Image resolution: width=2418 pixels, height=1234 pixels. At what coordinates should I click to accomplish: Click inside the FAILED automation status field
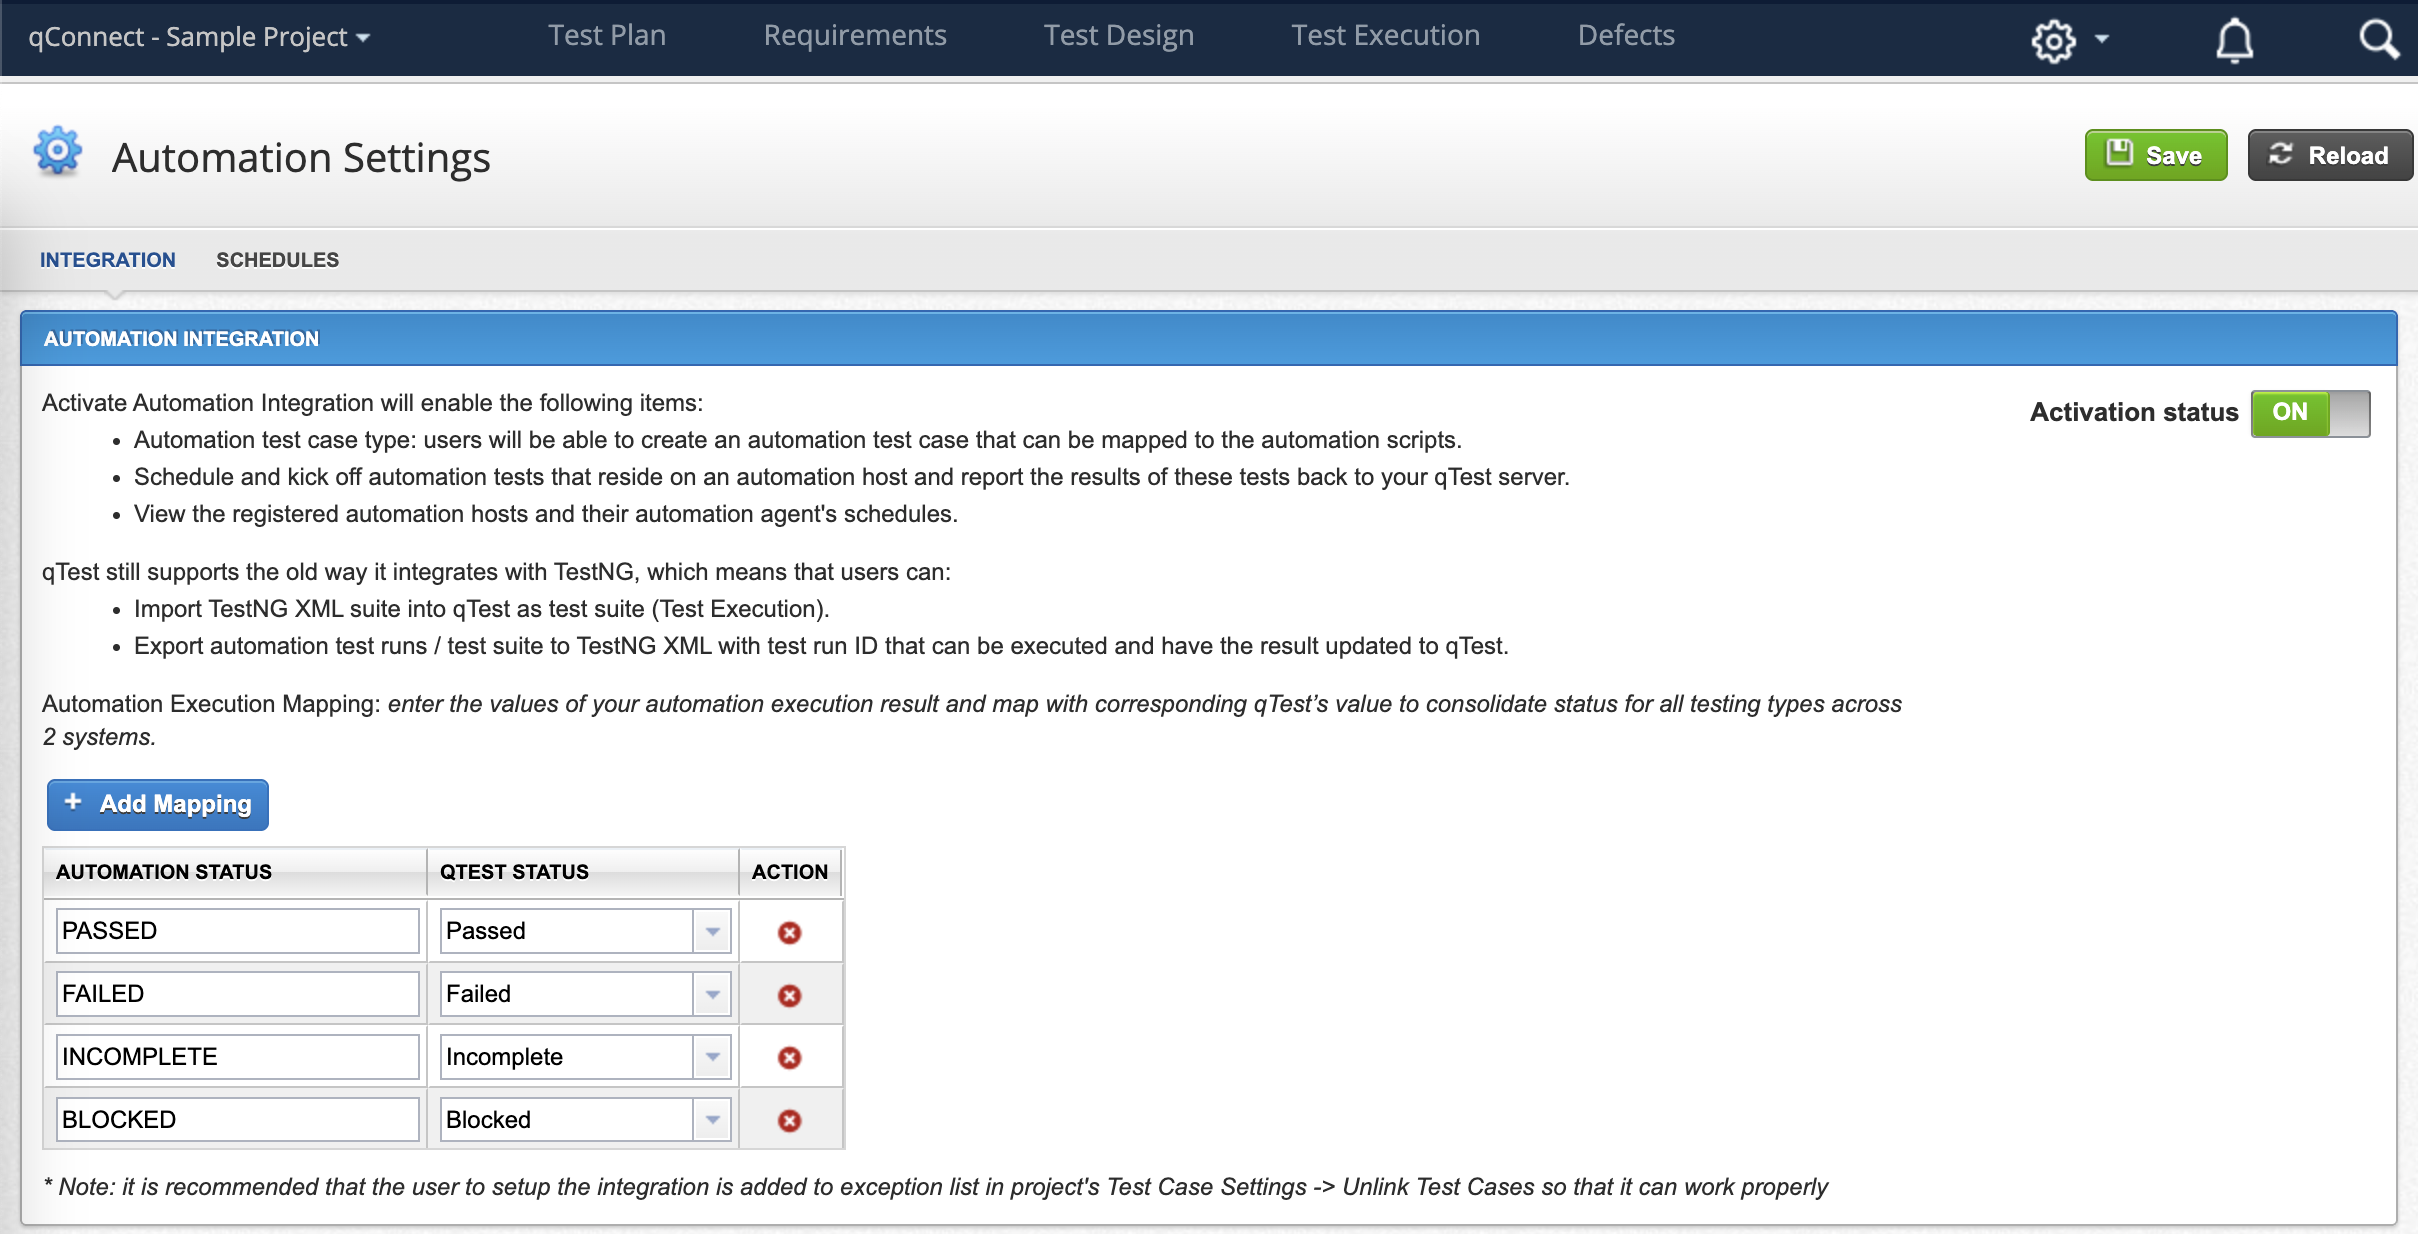tap(237, 993)
